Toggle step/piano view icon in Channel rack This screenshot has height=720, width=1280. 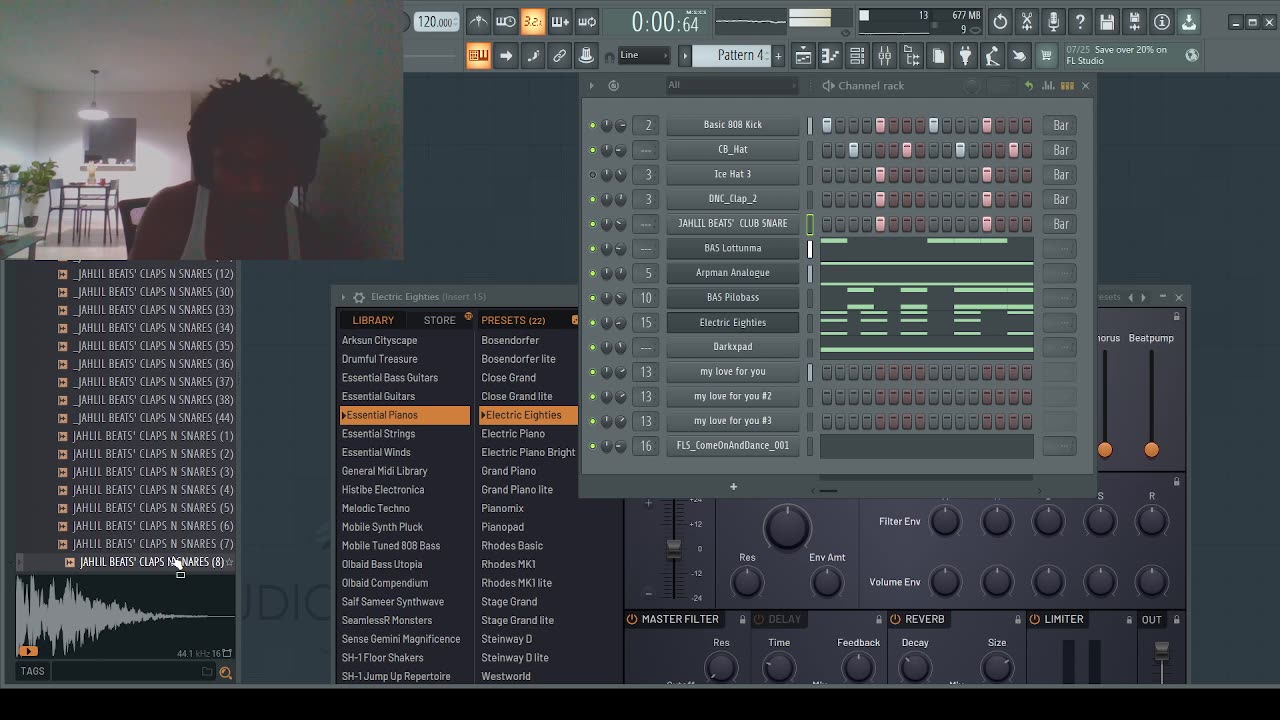click(1067, 86)
